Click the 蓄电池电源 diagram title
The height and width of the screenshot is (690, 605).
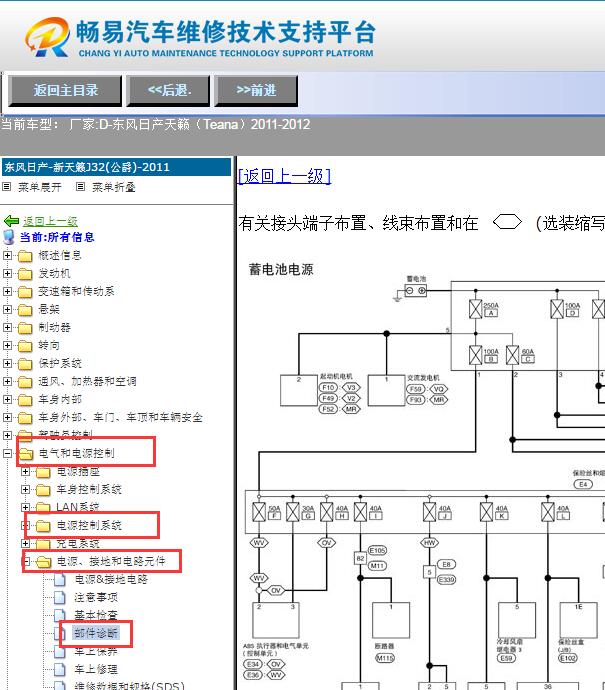[281, 269]
